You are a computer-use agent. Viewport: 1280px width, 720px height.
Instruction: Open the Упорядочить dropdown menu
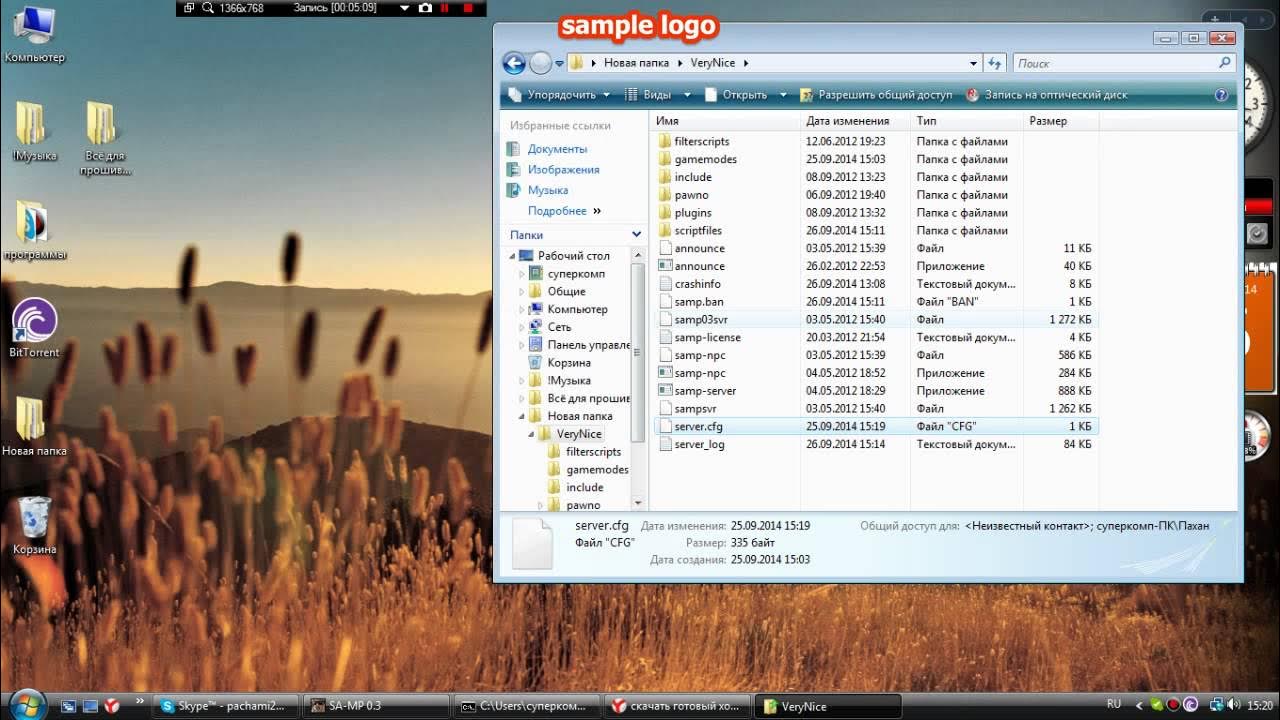click(x=559, y=95)
